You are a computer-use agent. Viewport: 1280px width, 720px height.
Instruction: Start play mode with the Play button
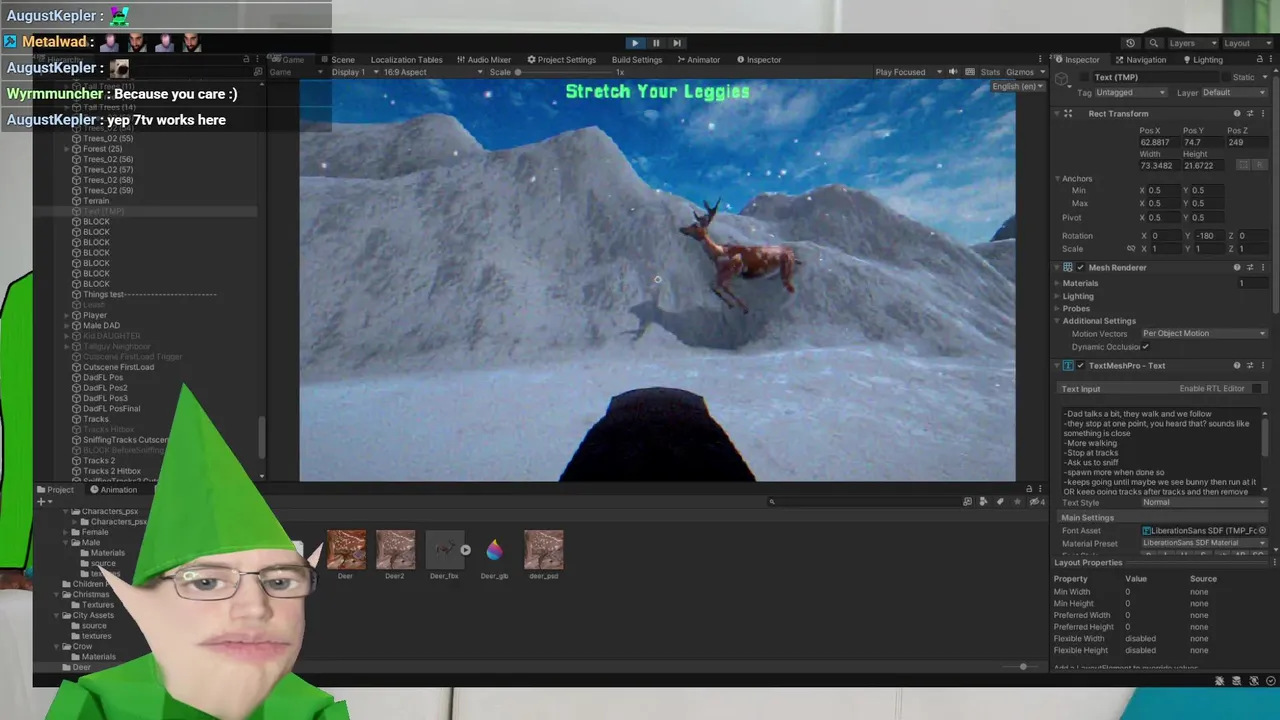(635, 43)
